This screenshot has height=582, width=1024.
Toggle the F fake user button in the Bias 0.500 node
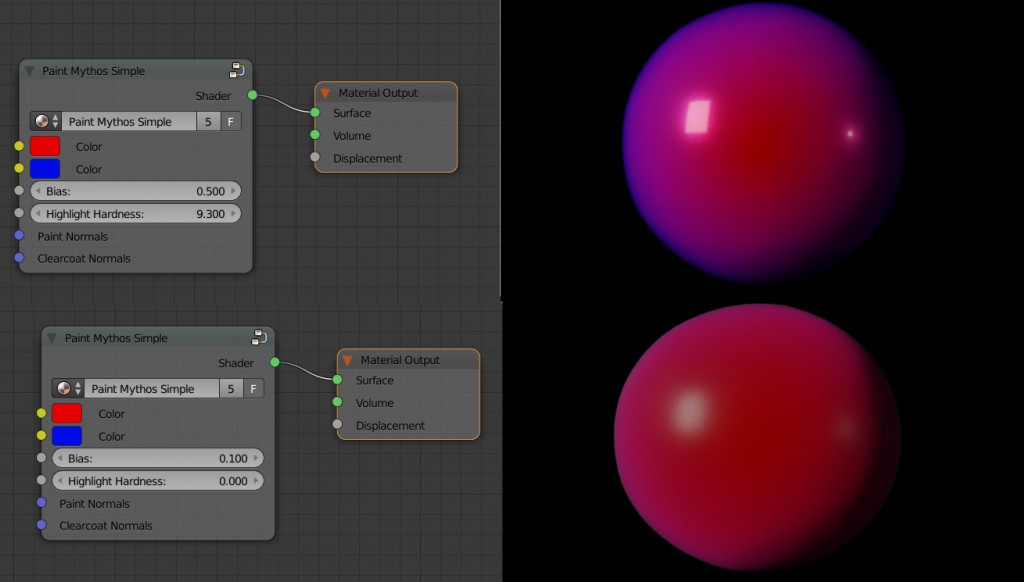click(x=231, y=122)
